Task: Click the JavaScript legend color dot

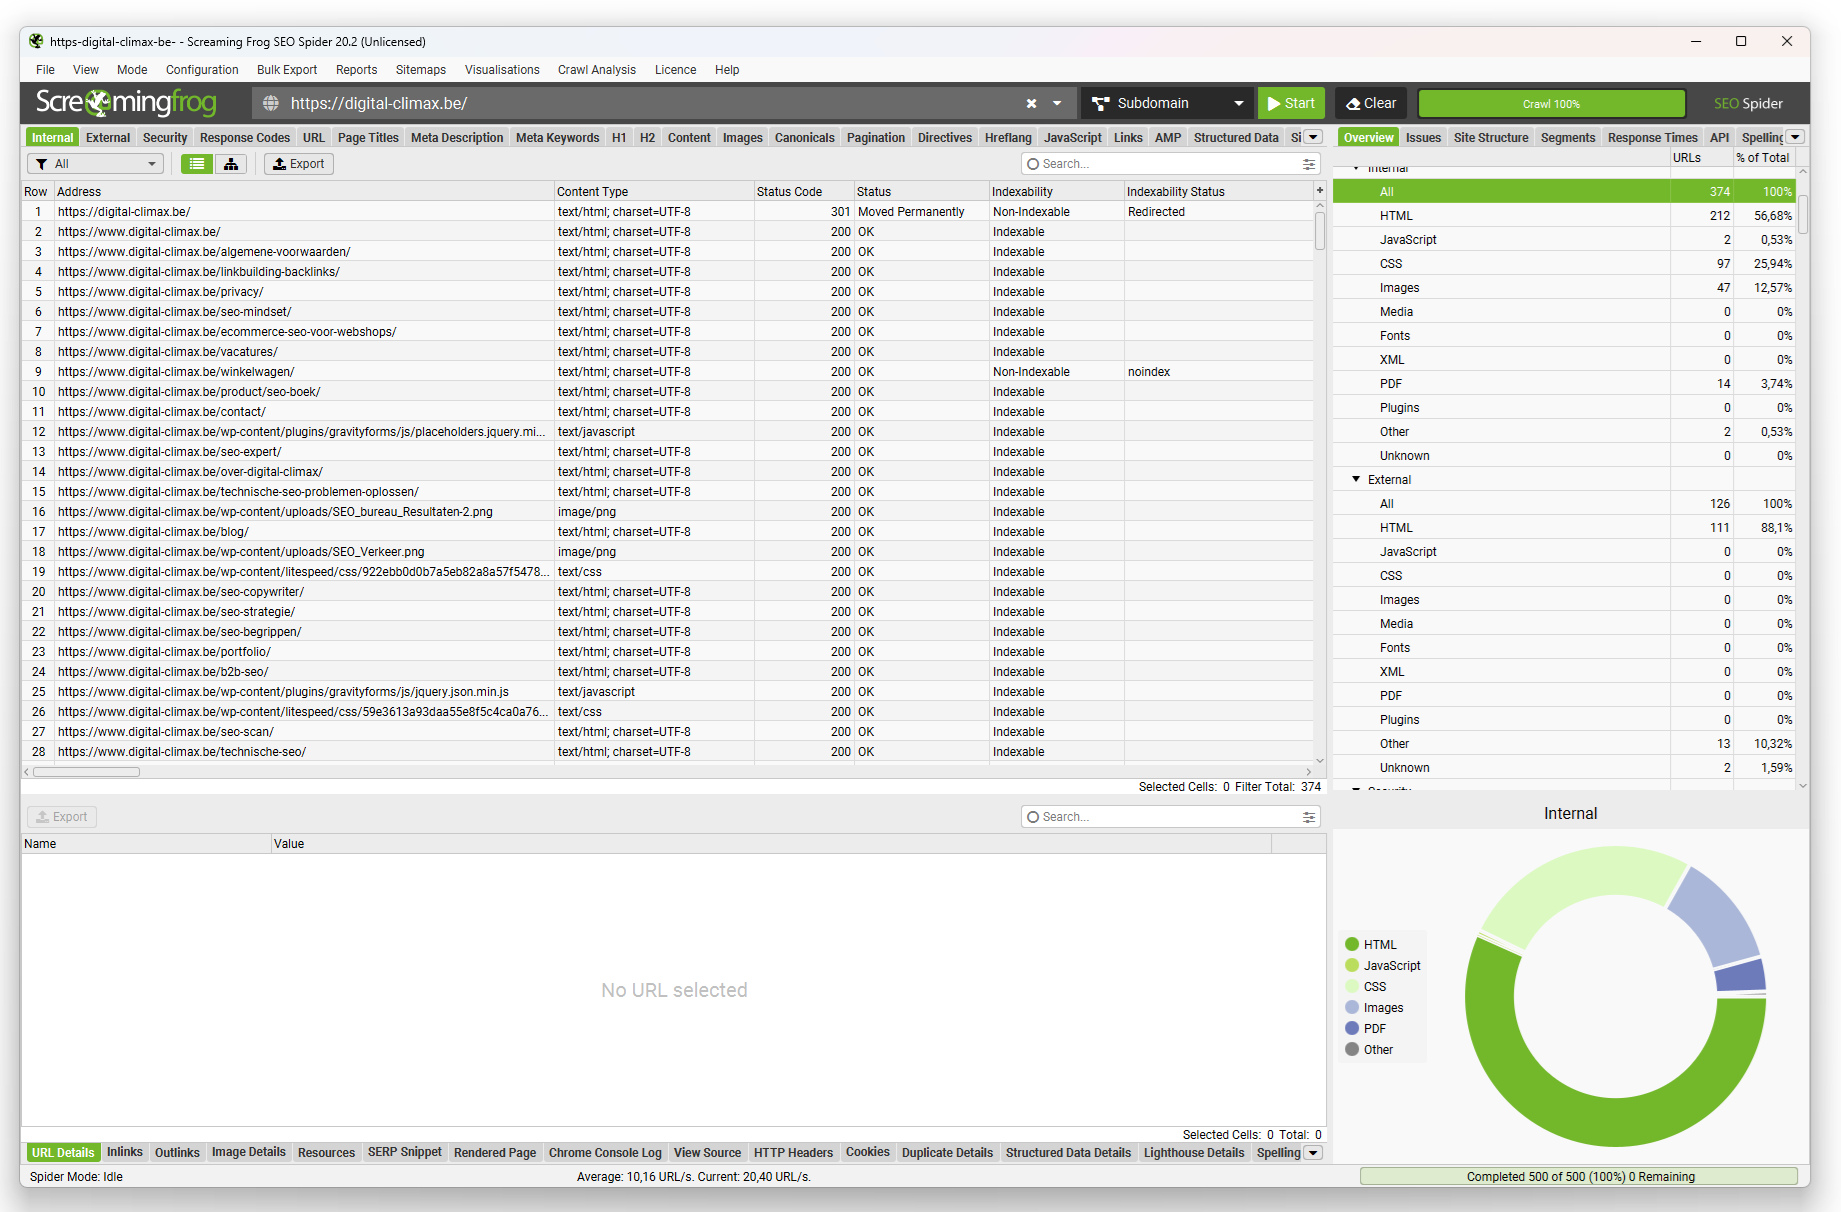Action: coord(1352,965)
